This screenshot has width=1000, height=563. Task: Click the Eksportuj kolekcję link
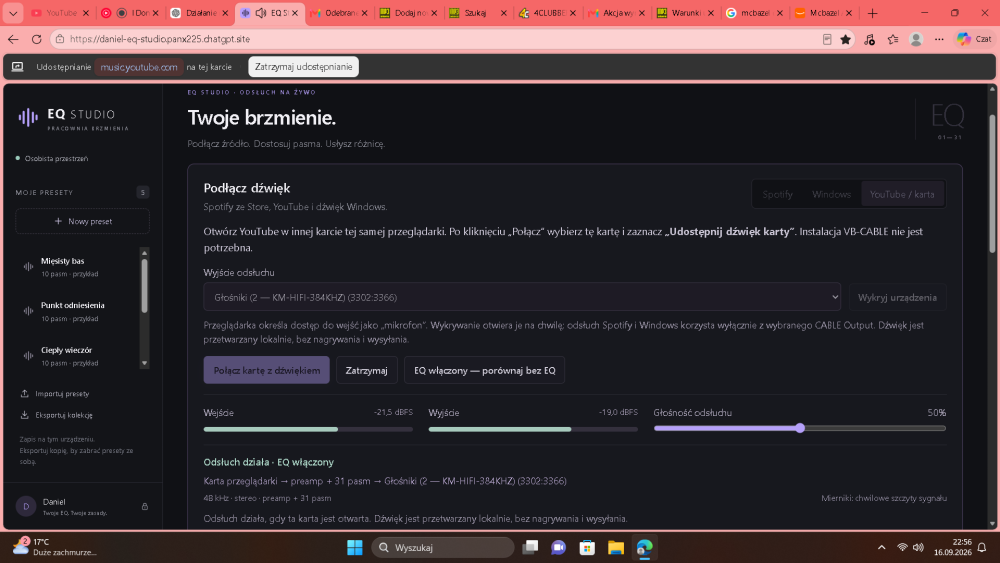tap(57, 415)
